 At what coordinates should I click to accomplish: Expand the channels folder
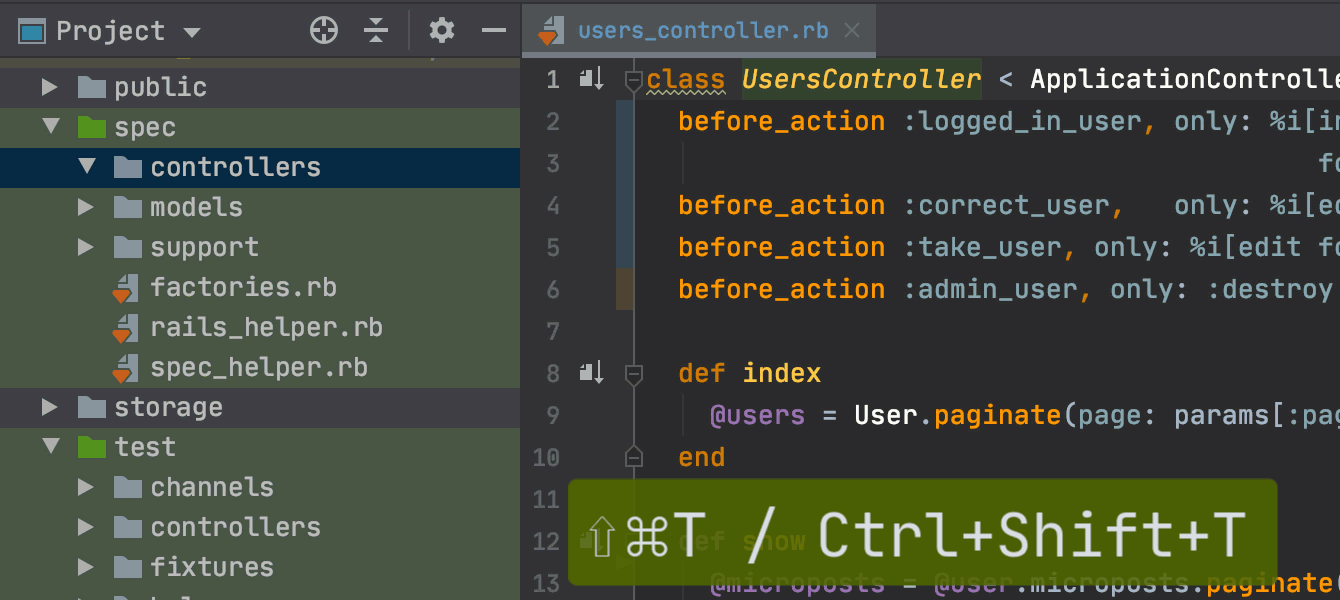(87, 487)
